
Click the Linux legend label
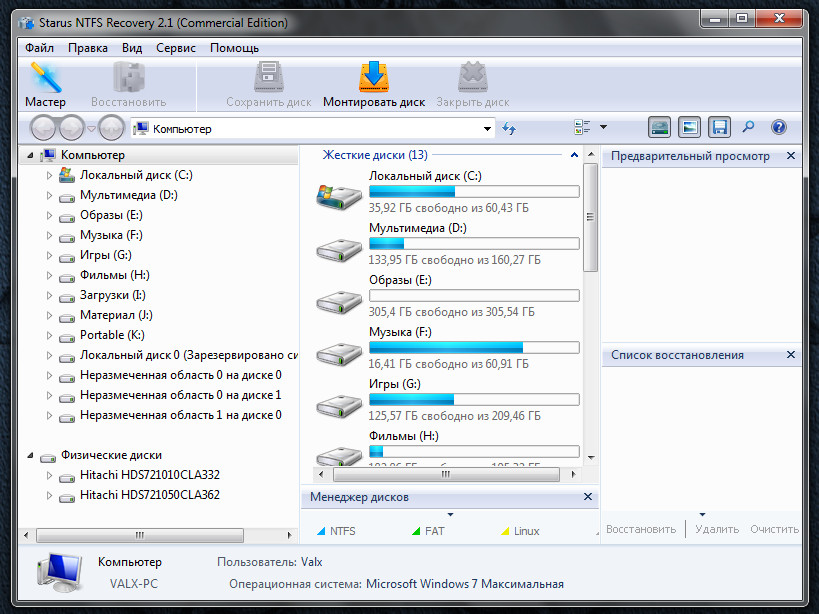click(x=526, y=531)
